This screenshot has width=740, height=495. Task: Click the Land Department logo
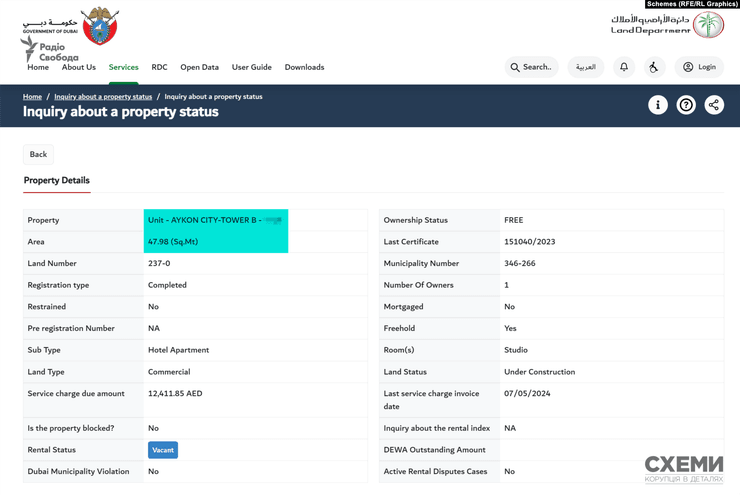click(667, 24)
